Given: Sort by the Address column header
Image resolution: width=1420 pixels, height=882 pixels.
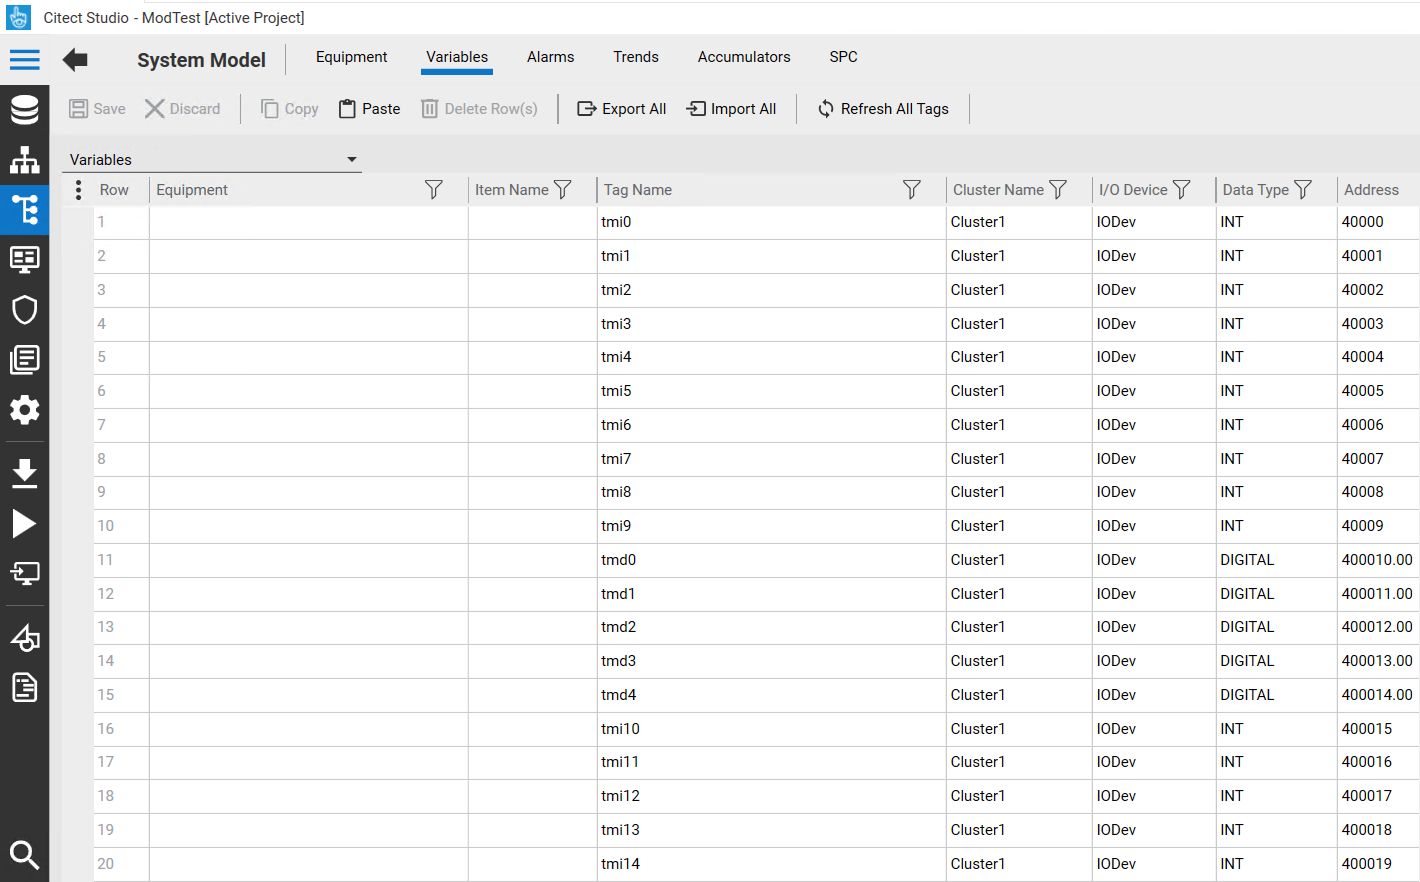Looking at the screenshot, I should 1371,190.
